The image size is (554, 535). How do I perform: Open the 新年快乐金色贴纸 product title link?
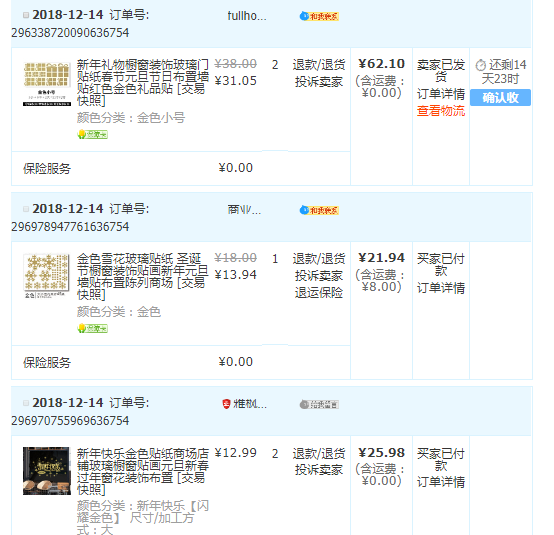(x=143, y=472)
